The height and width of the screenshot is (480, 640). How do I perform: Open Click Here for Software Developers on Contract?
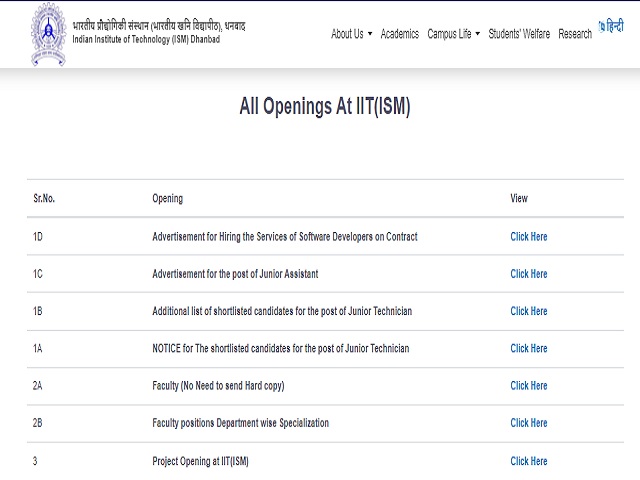529,237
